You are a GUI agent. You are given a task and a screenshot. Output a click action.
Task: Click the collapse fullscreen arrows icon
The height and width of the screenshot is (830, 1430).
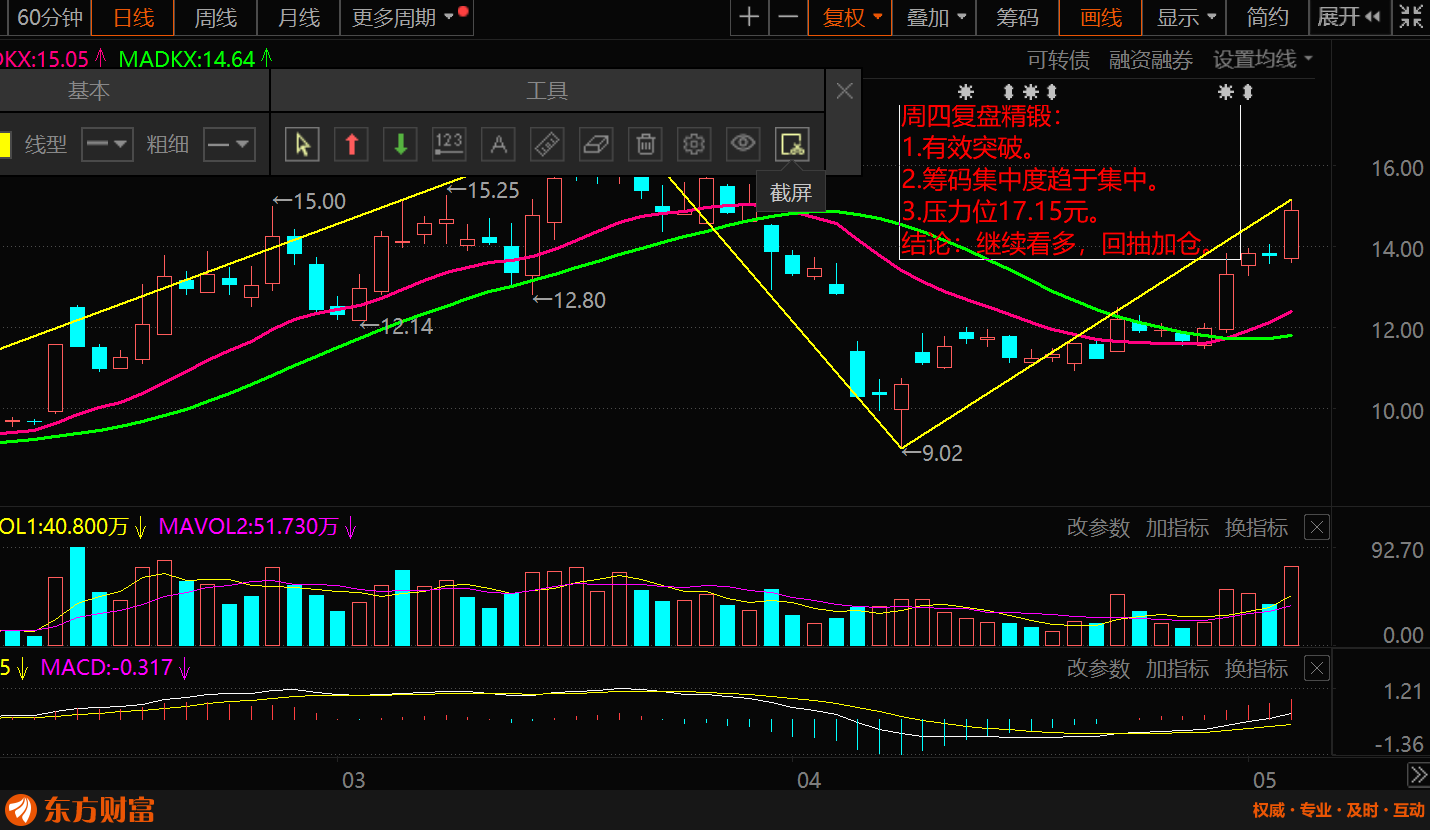[x=1411, y=17]
